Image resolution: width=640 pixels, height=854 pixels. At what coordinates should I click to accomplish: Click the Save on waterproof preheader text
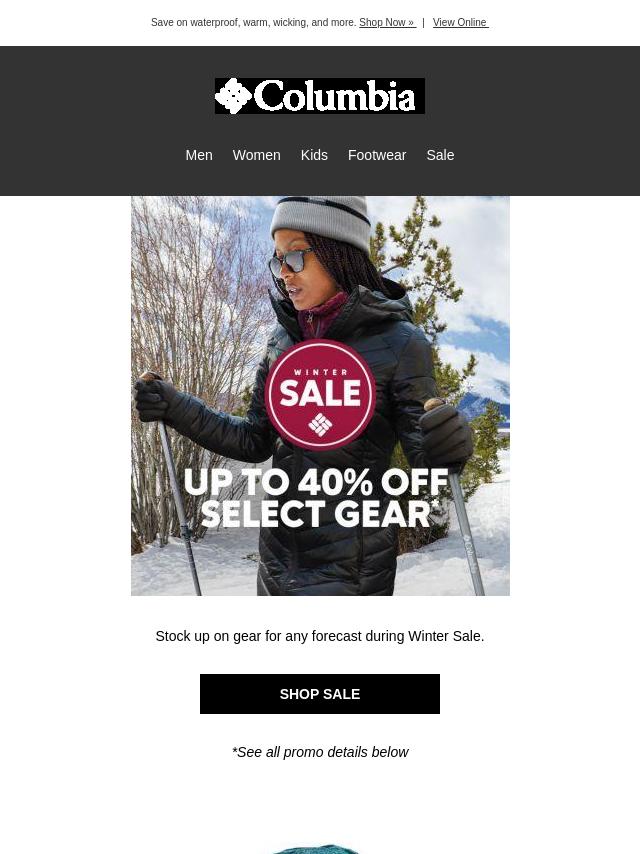point(253,22)
